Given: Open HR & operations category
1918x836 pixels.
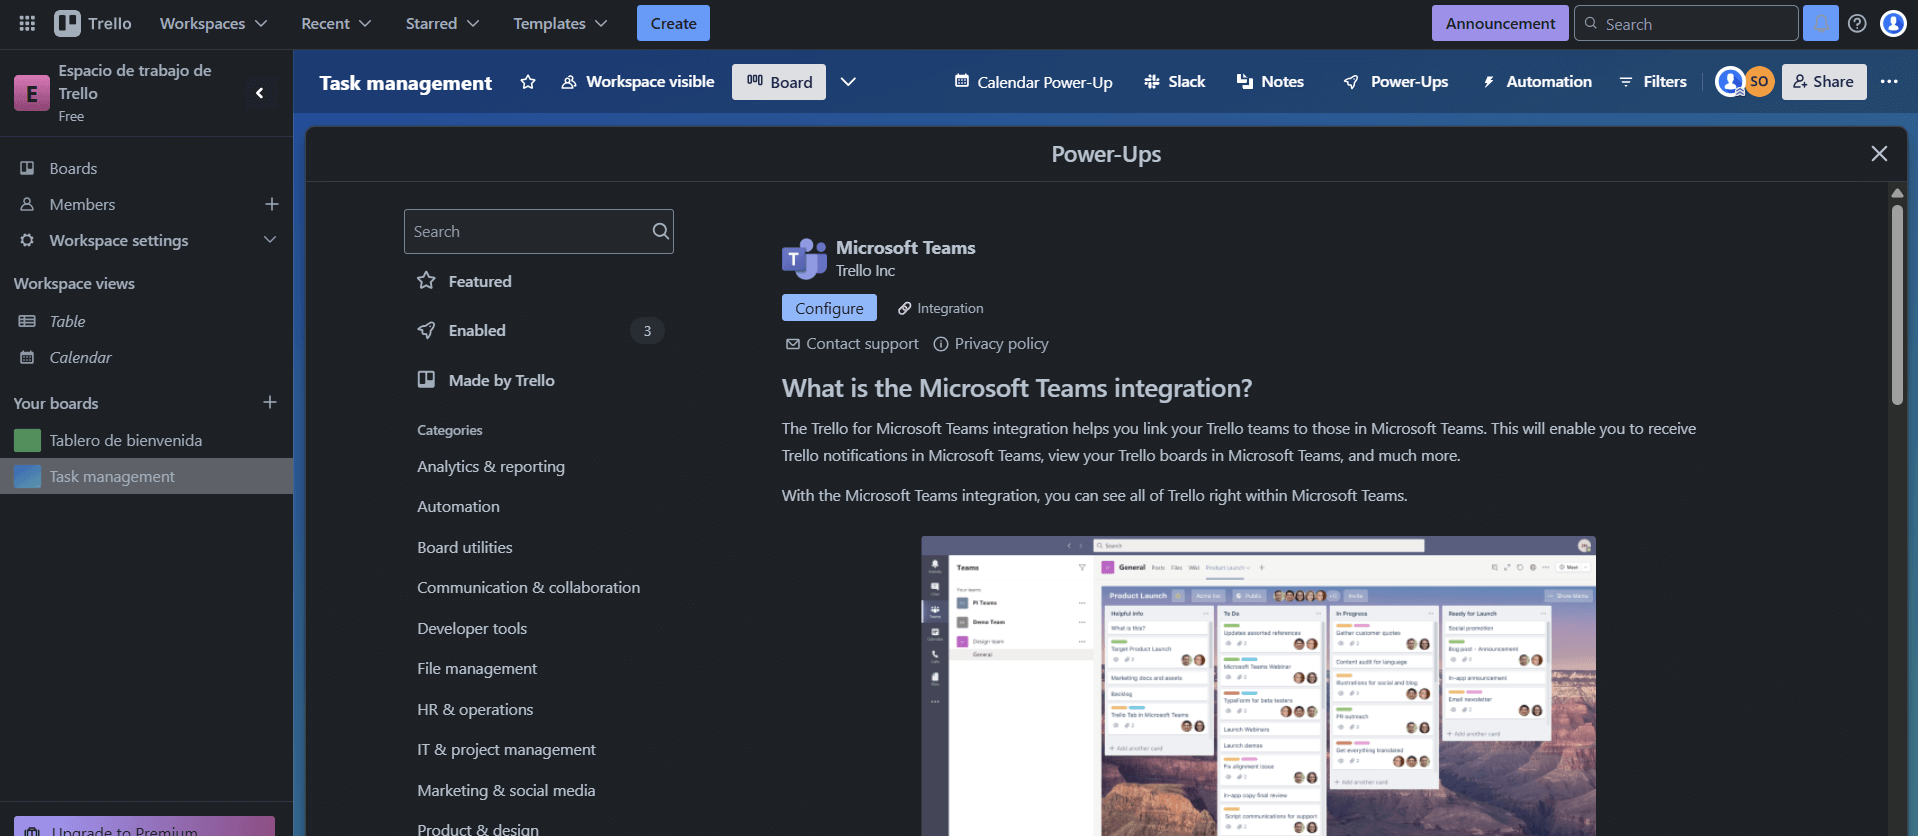Looking at the screenshot, I should [475, 709].
